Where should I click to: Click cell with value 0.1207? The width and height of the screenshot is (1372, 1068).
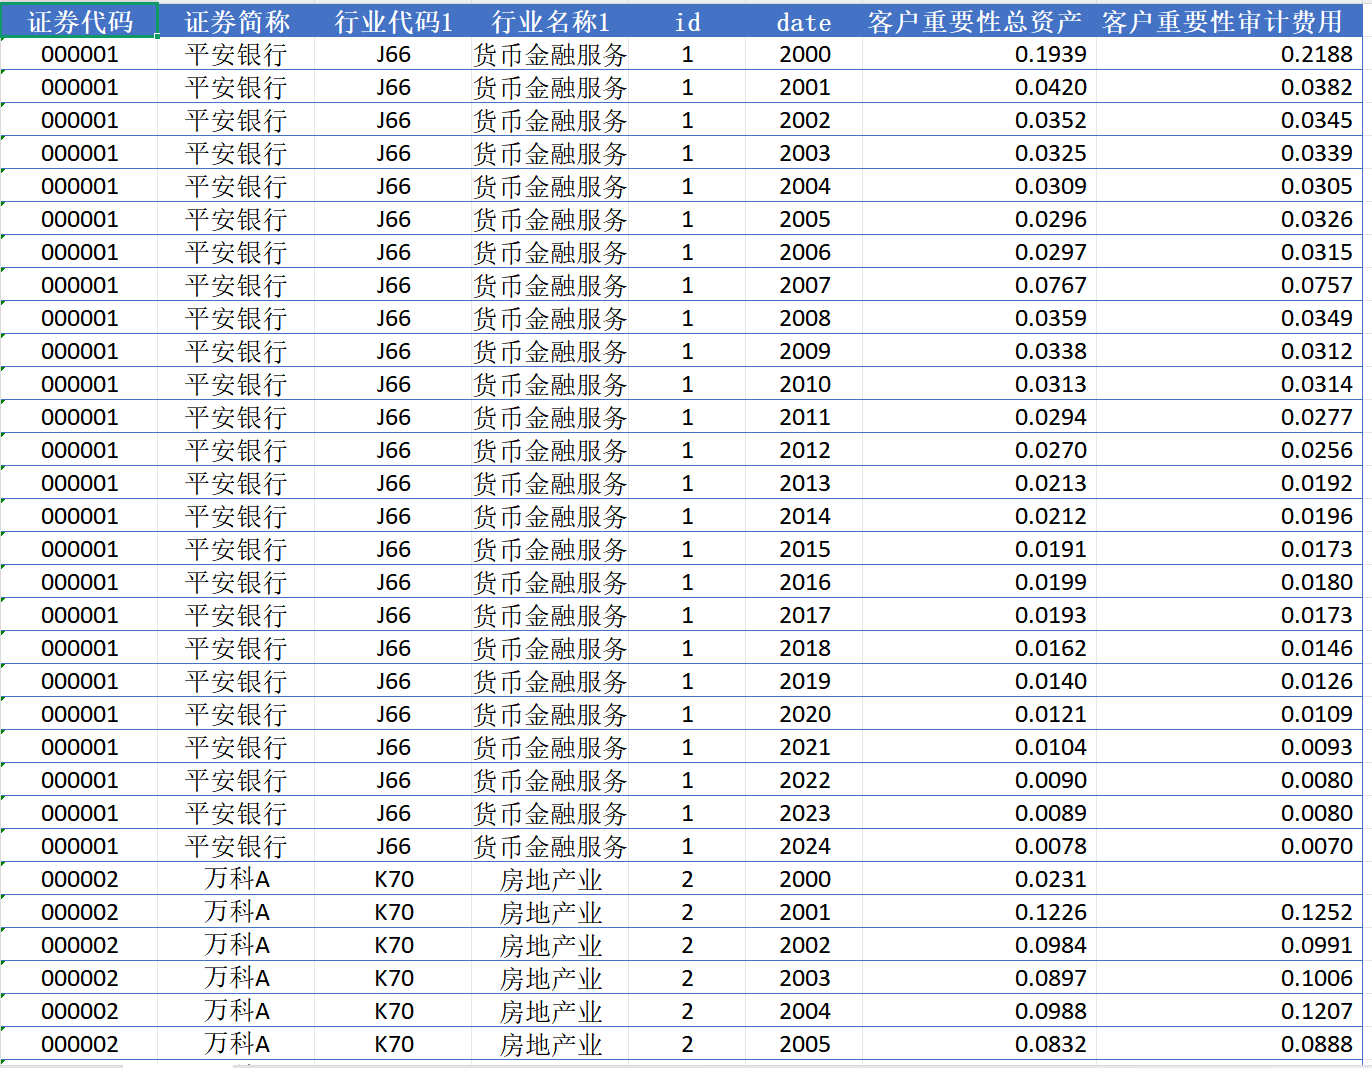tap(1229, 1011)
